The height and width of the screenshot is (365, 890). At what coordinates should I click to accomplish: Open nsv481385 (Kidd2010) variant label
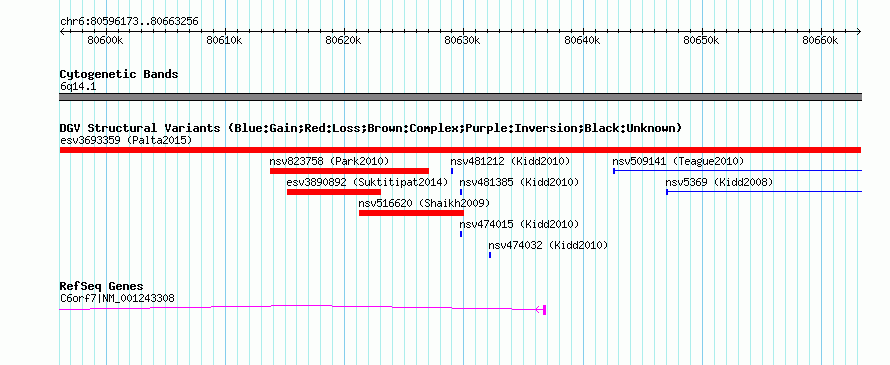point(519,182)
